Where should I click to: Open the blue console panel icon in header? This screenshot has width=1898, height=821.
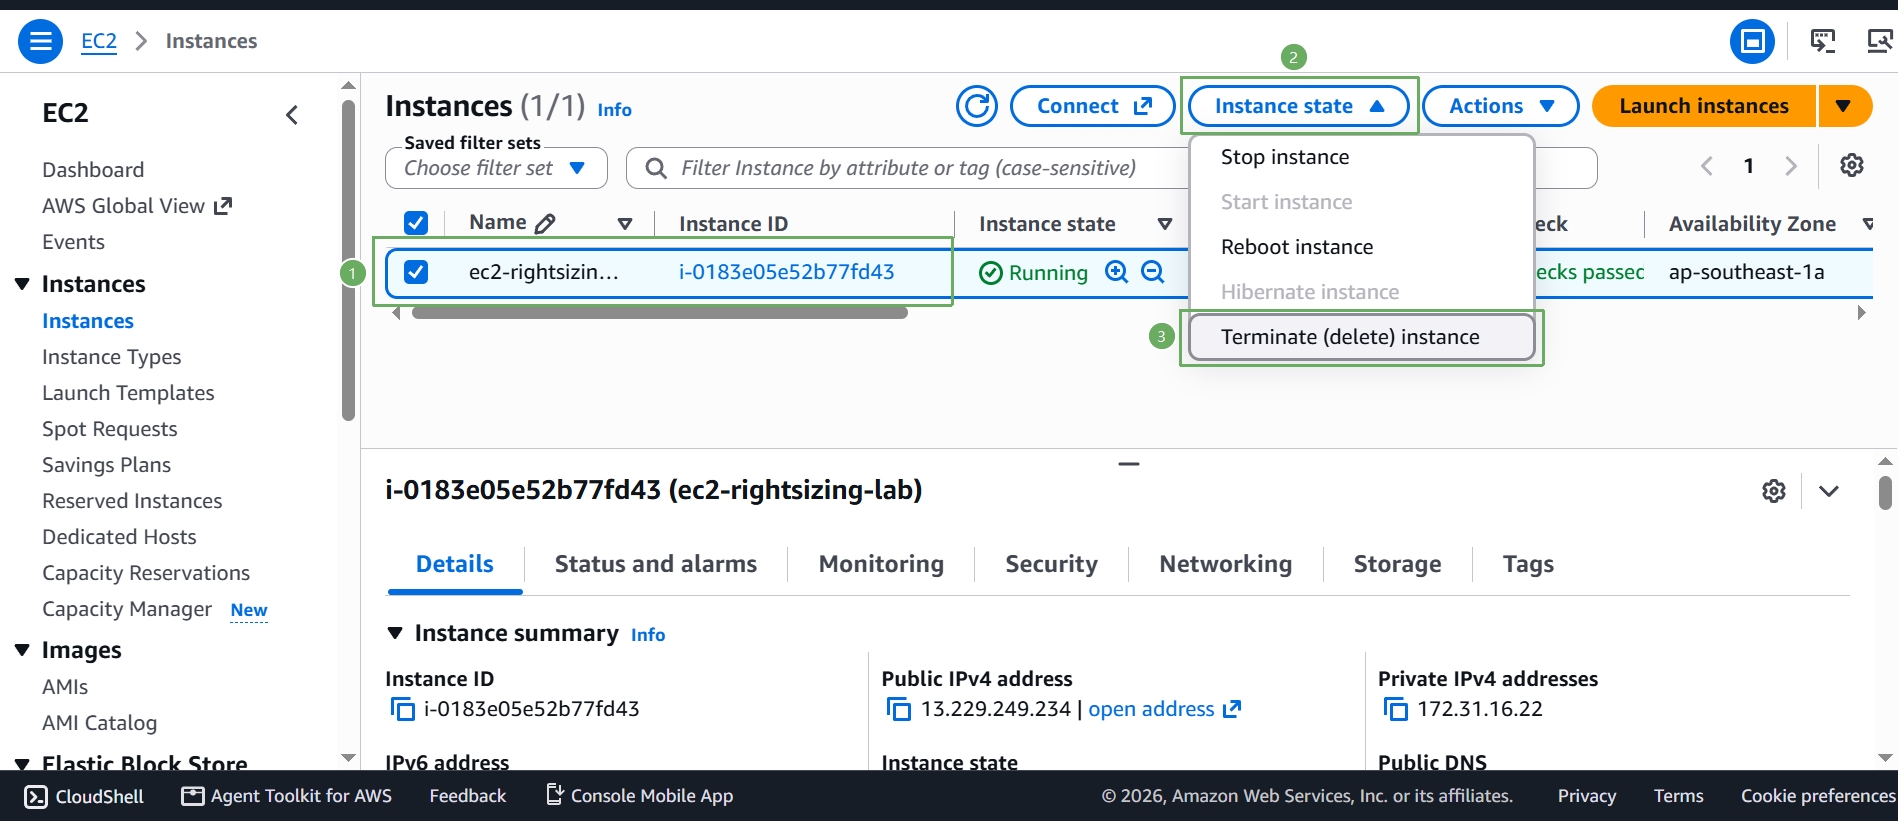tap(1752, 41)
